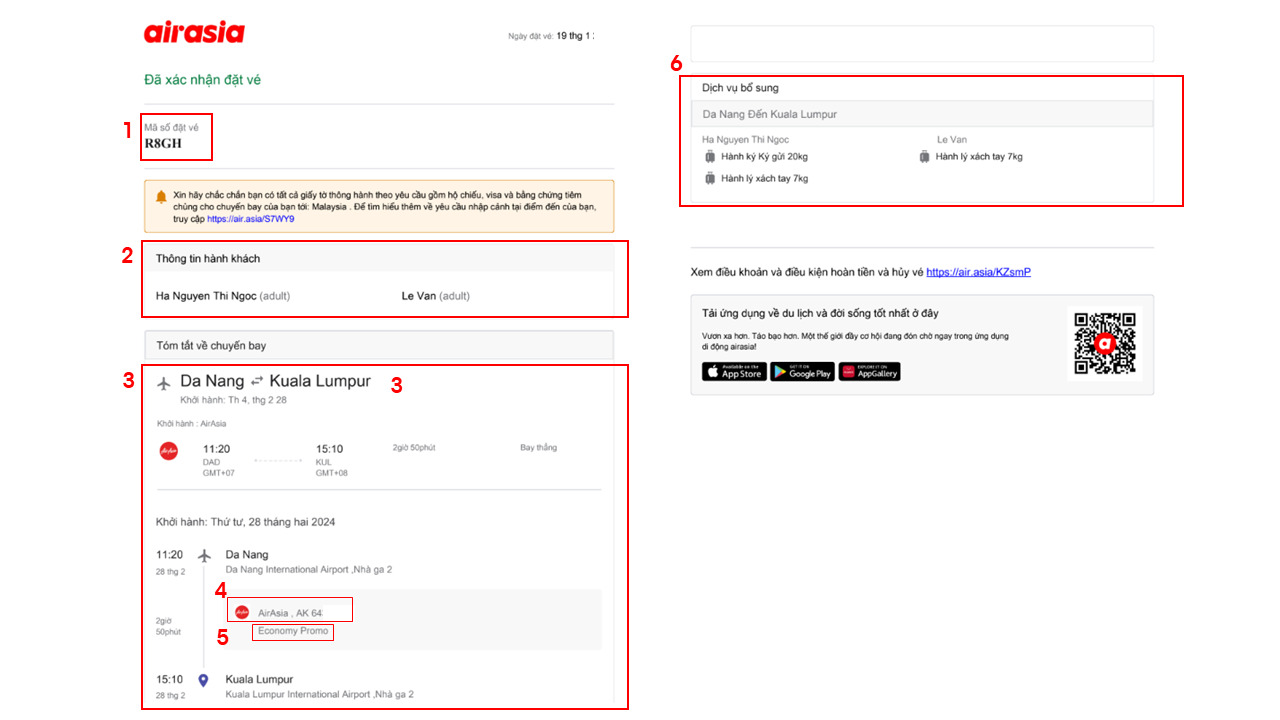Image resolution: width=1280 pixels, height=720 pixels.
Task: Click 'Le Van' name in additional services
Action: pos(952,140)
